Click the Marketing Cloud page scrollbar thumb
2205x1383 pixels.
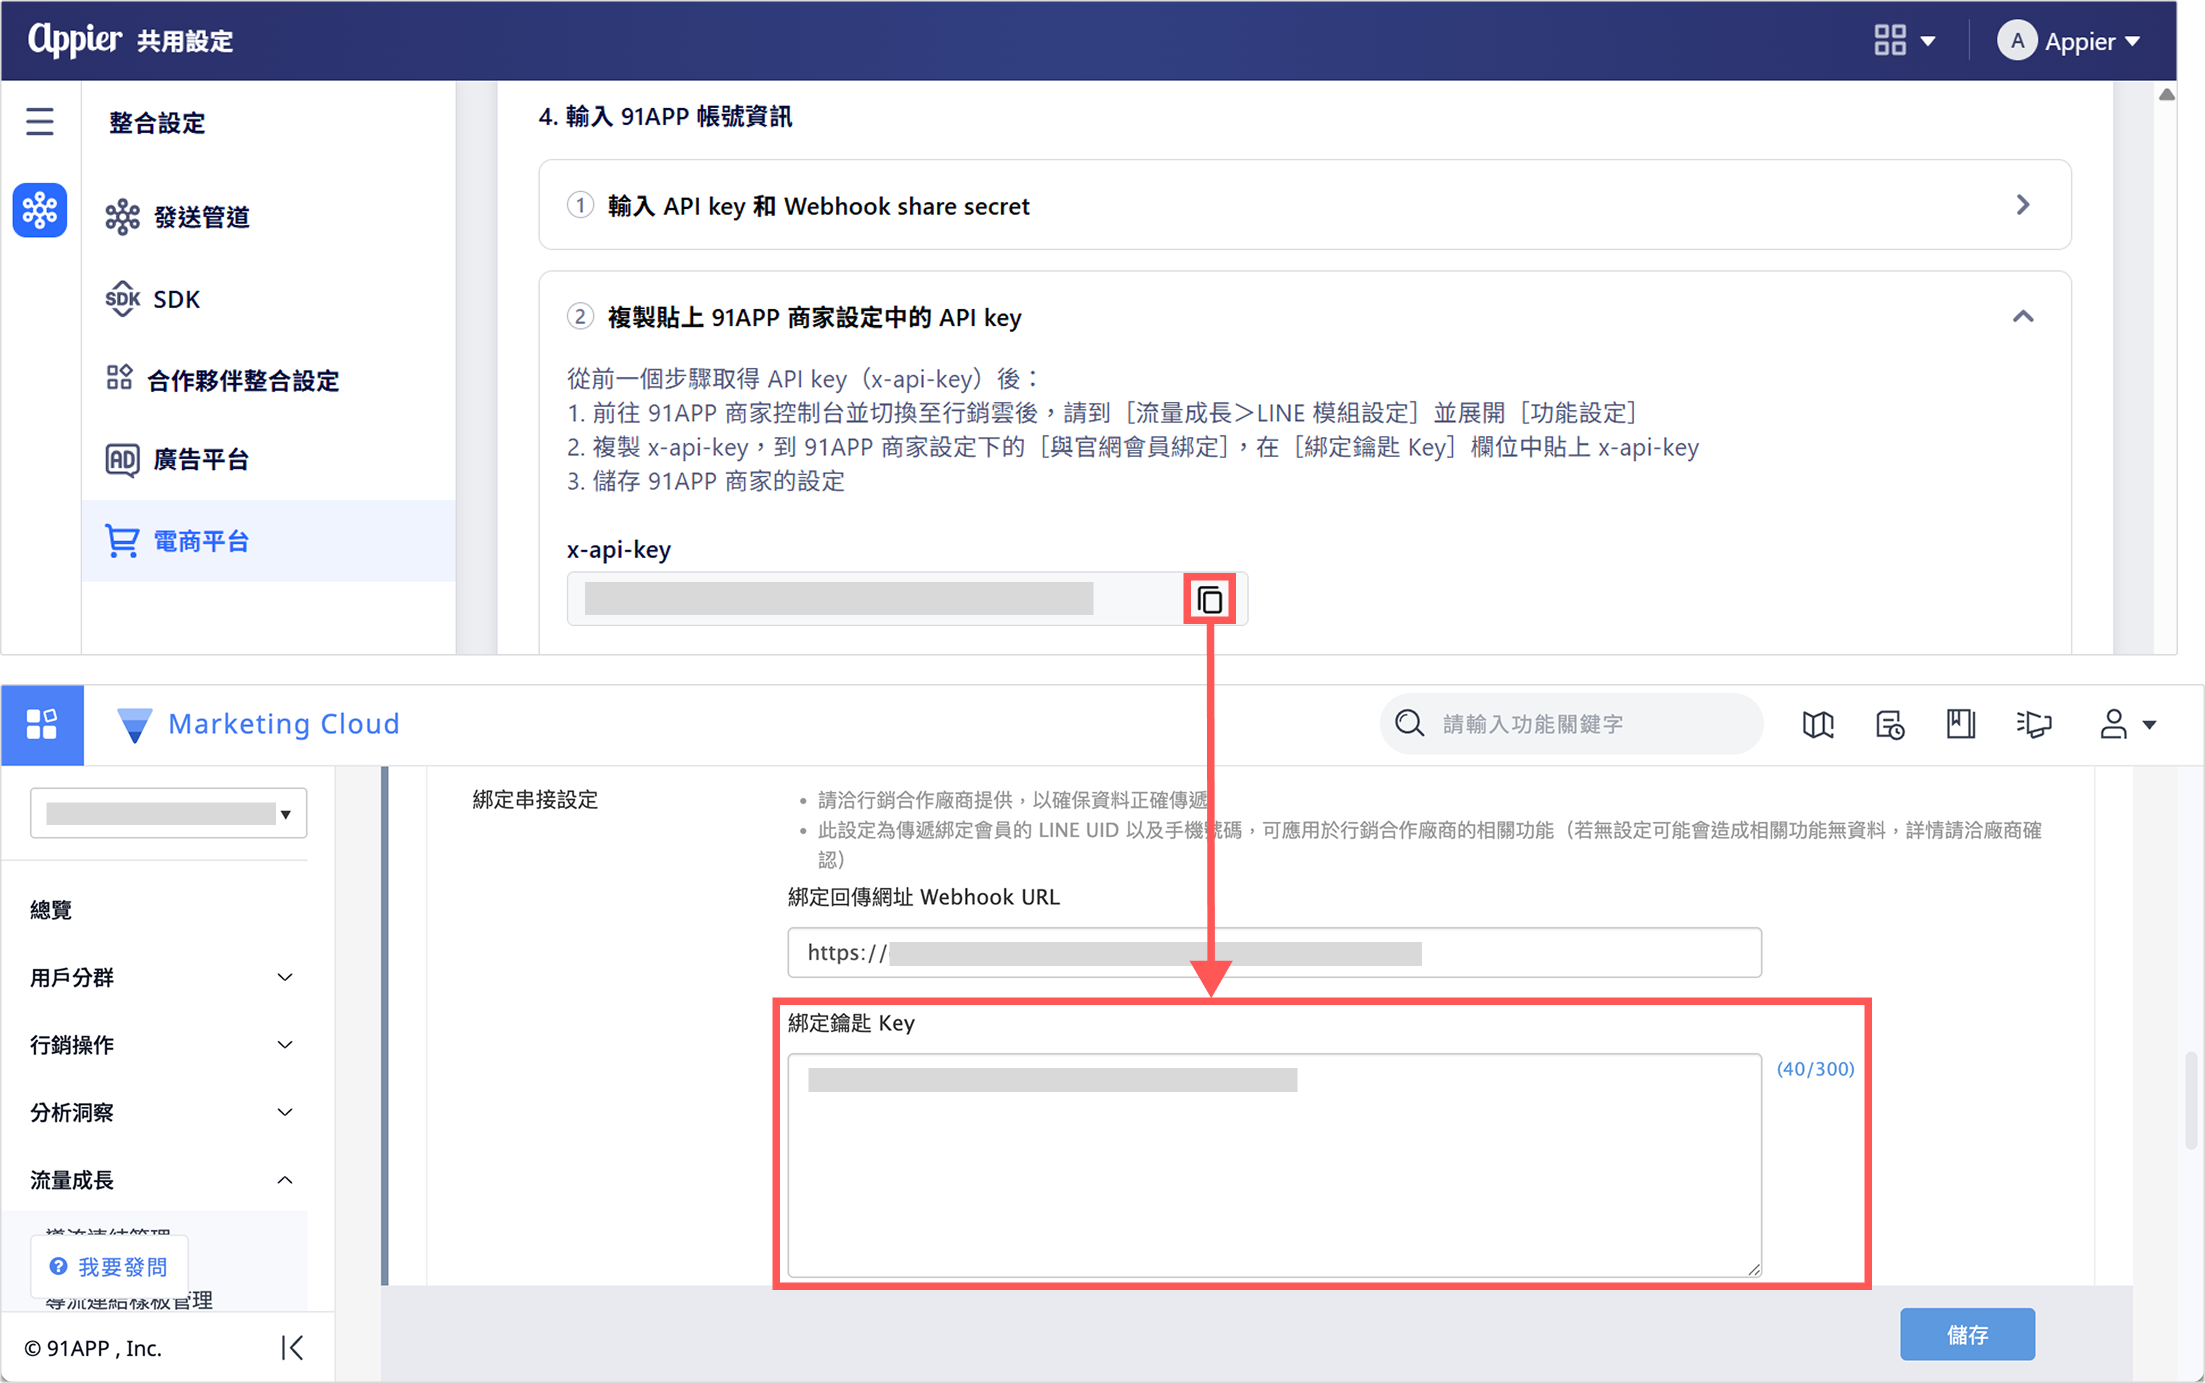pos(2190,1100)
